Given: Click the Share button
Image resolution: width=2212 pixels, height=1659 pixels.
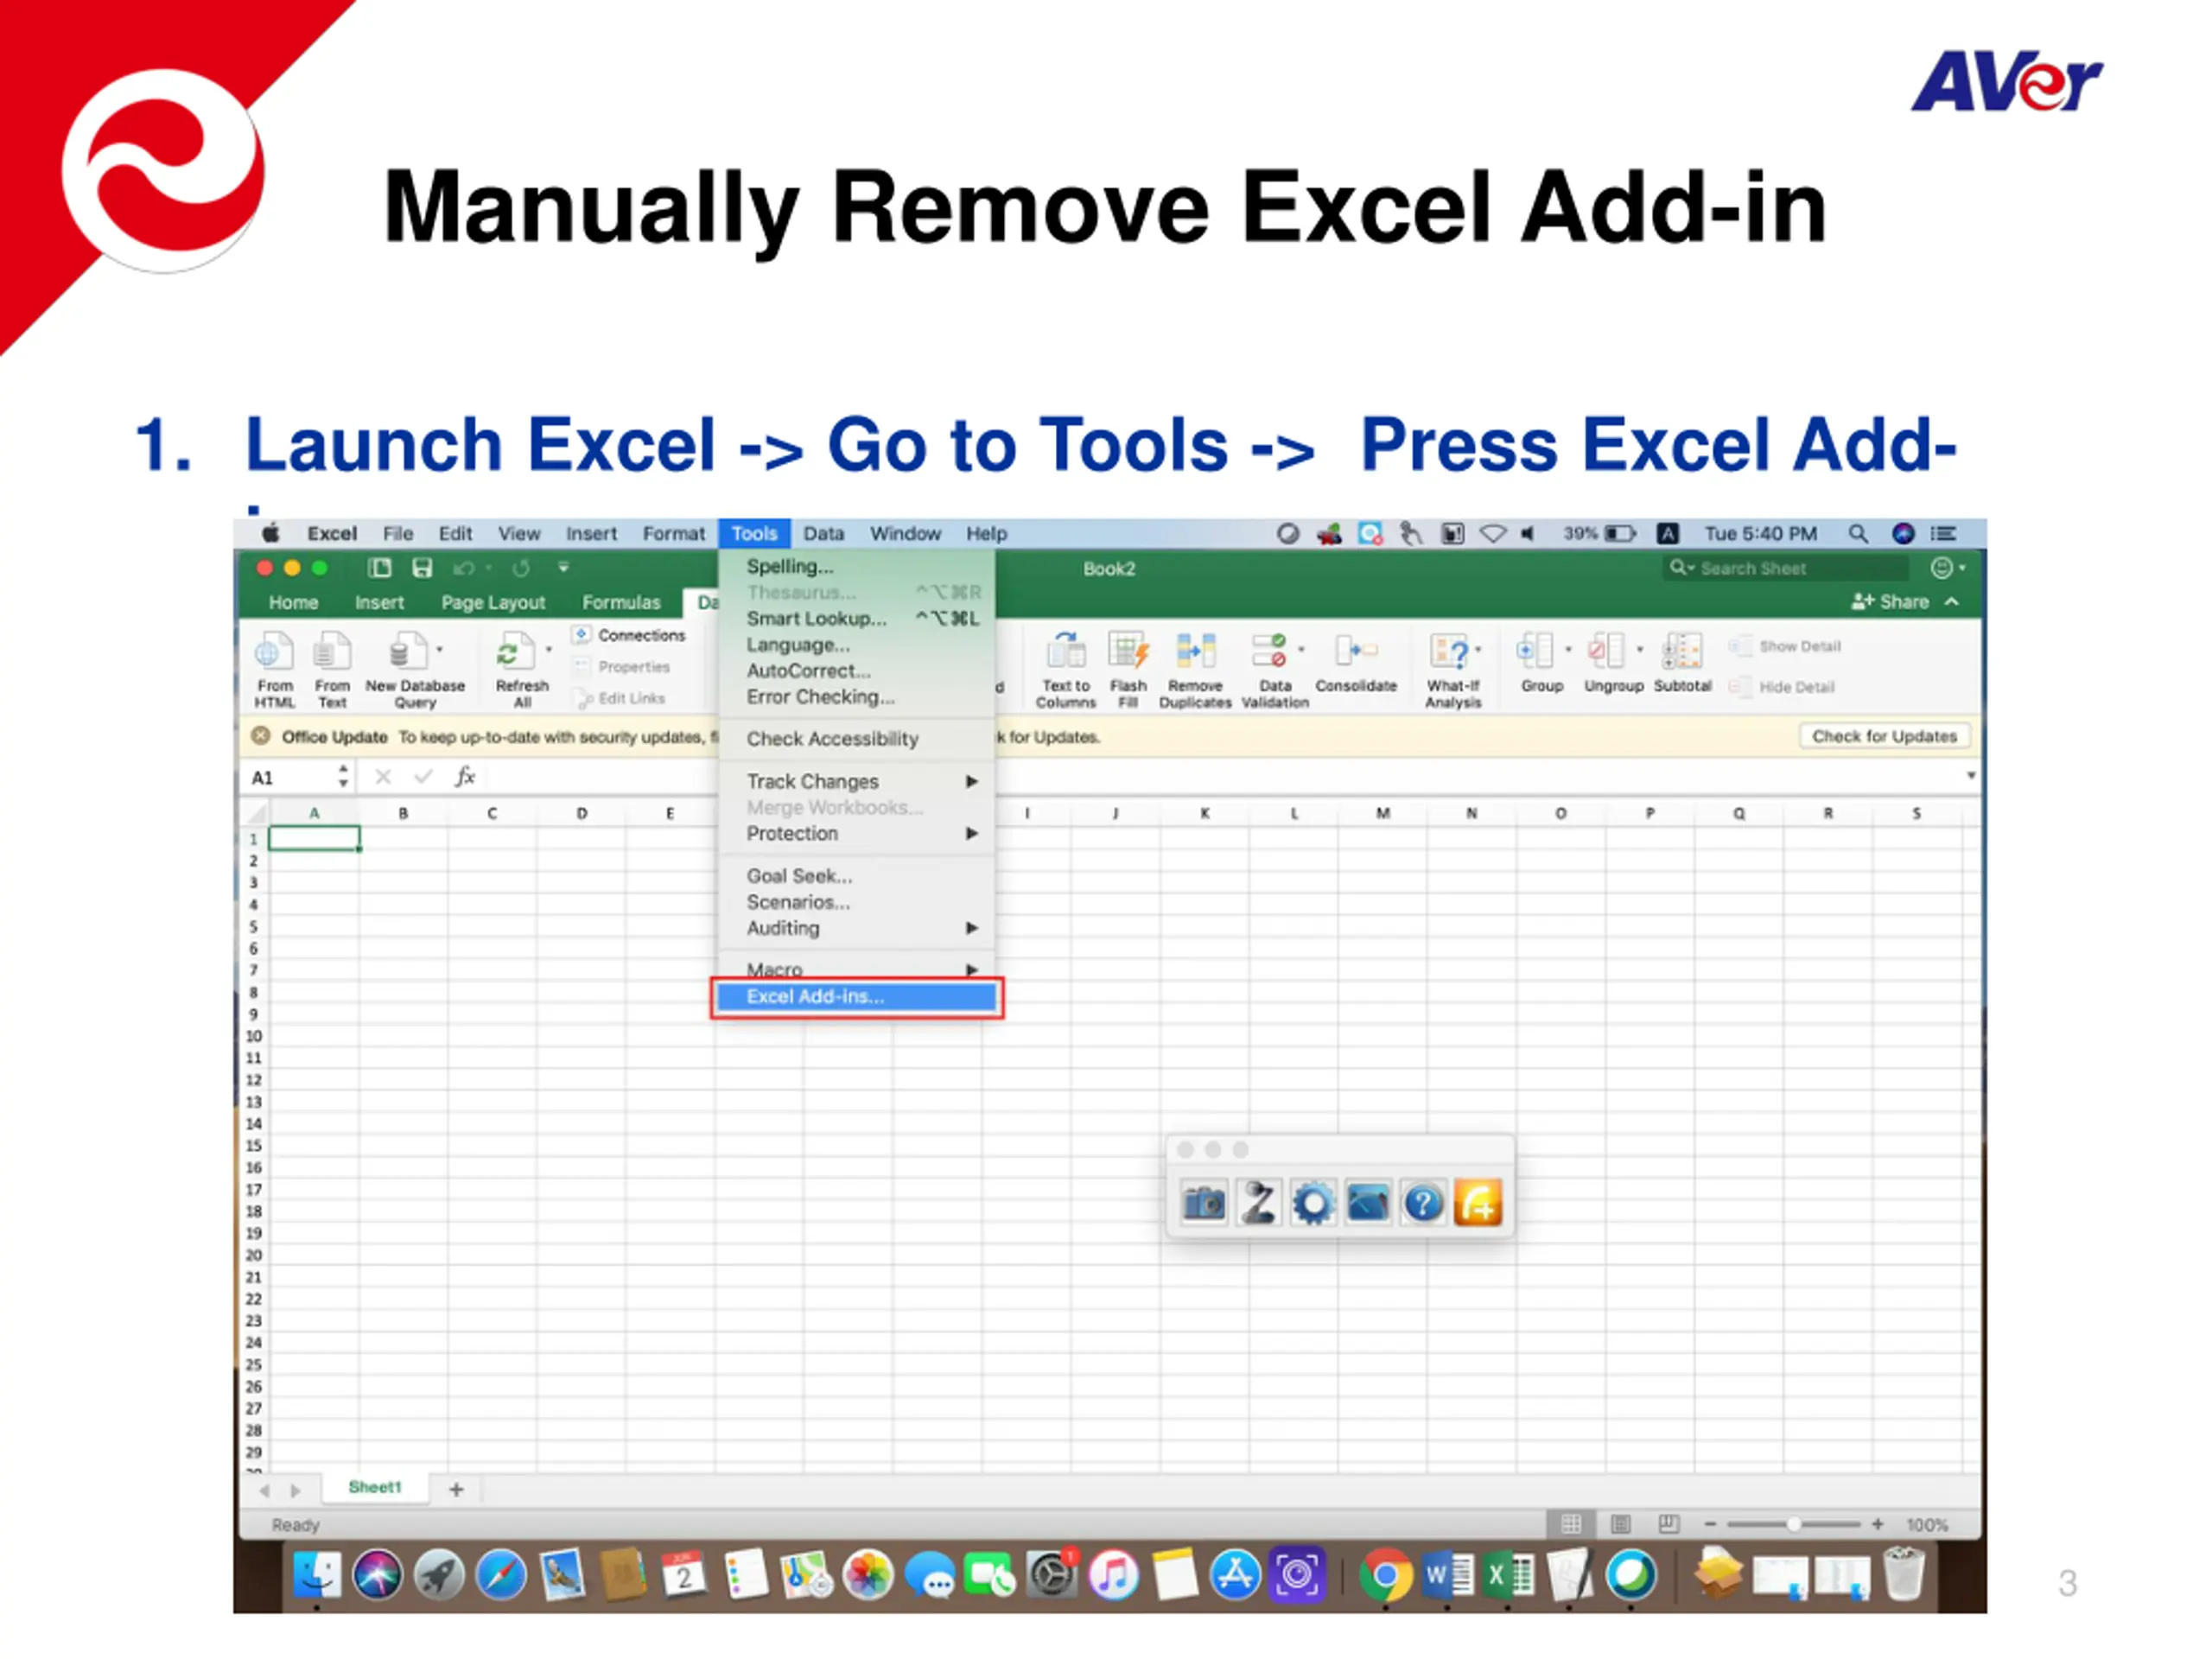Looking at the screenshot, I should (x=1890, y=602).
